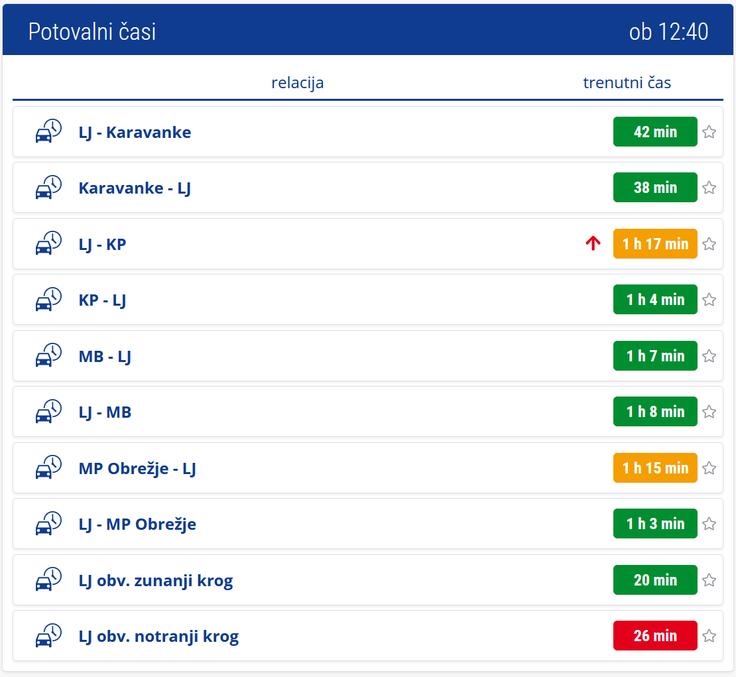Viewport: 736px width, 677px height.
Task: Click travel time icon for KP - LJ
Action: click(49, 299)
